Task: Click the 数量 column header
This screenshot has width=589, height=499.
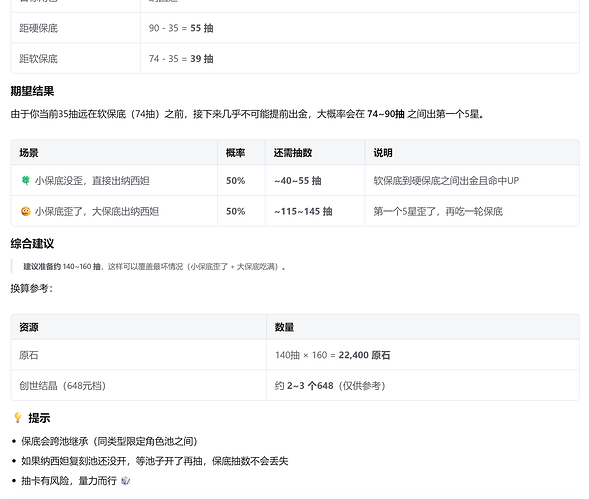Action: pos(284,327)
